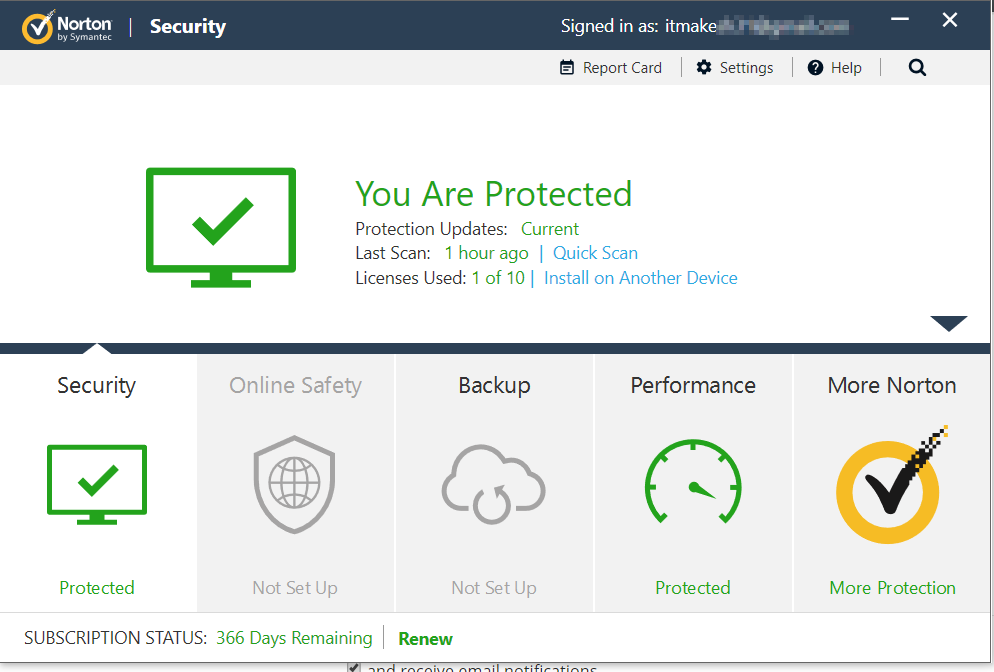This screenshot has height=672, width=994.
Task: Click Install on Another Device
Action: 640,277
